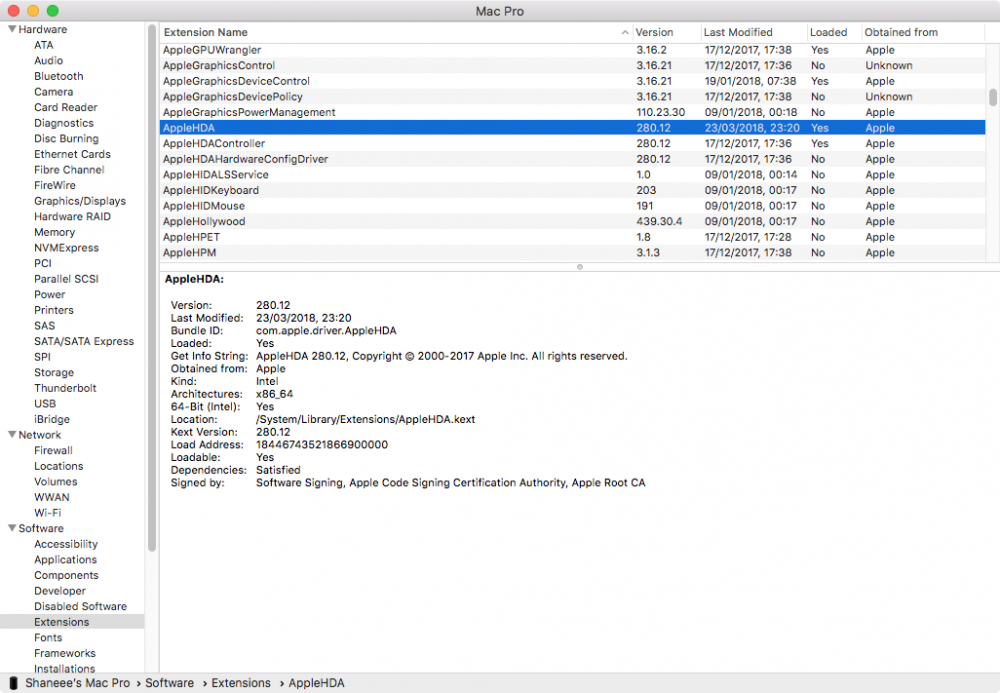
Task: Open the Camera hardware category
Action: tap(54, 92)
